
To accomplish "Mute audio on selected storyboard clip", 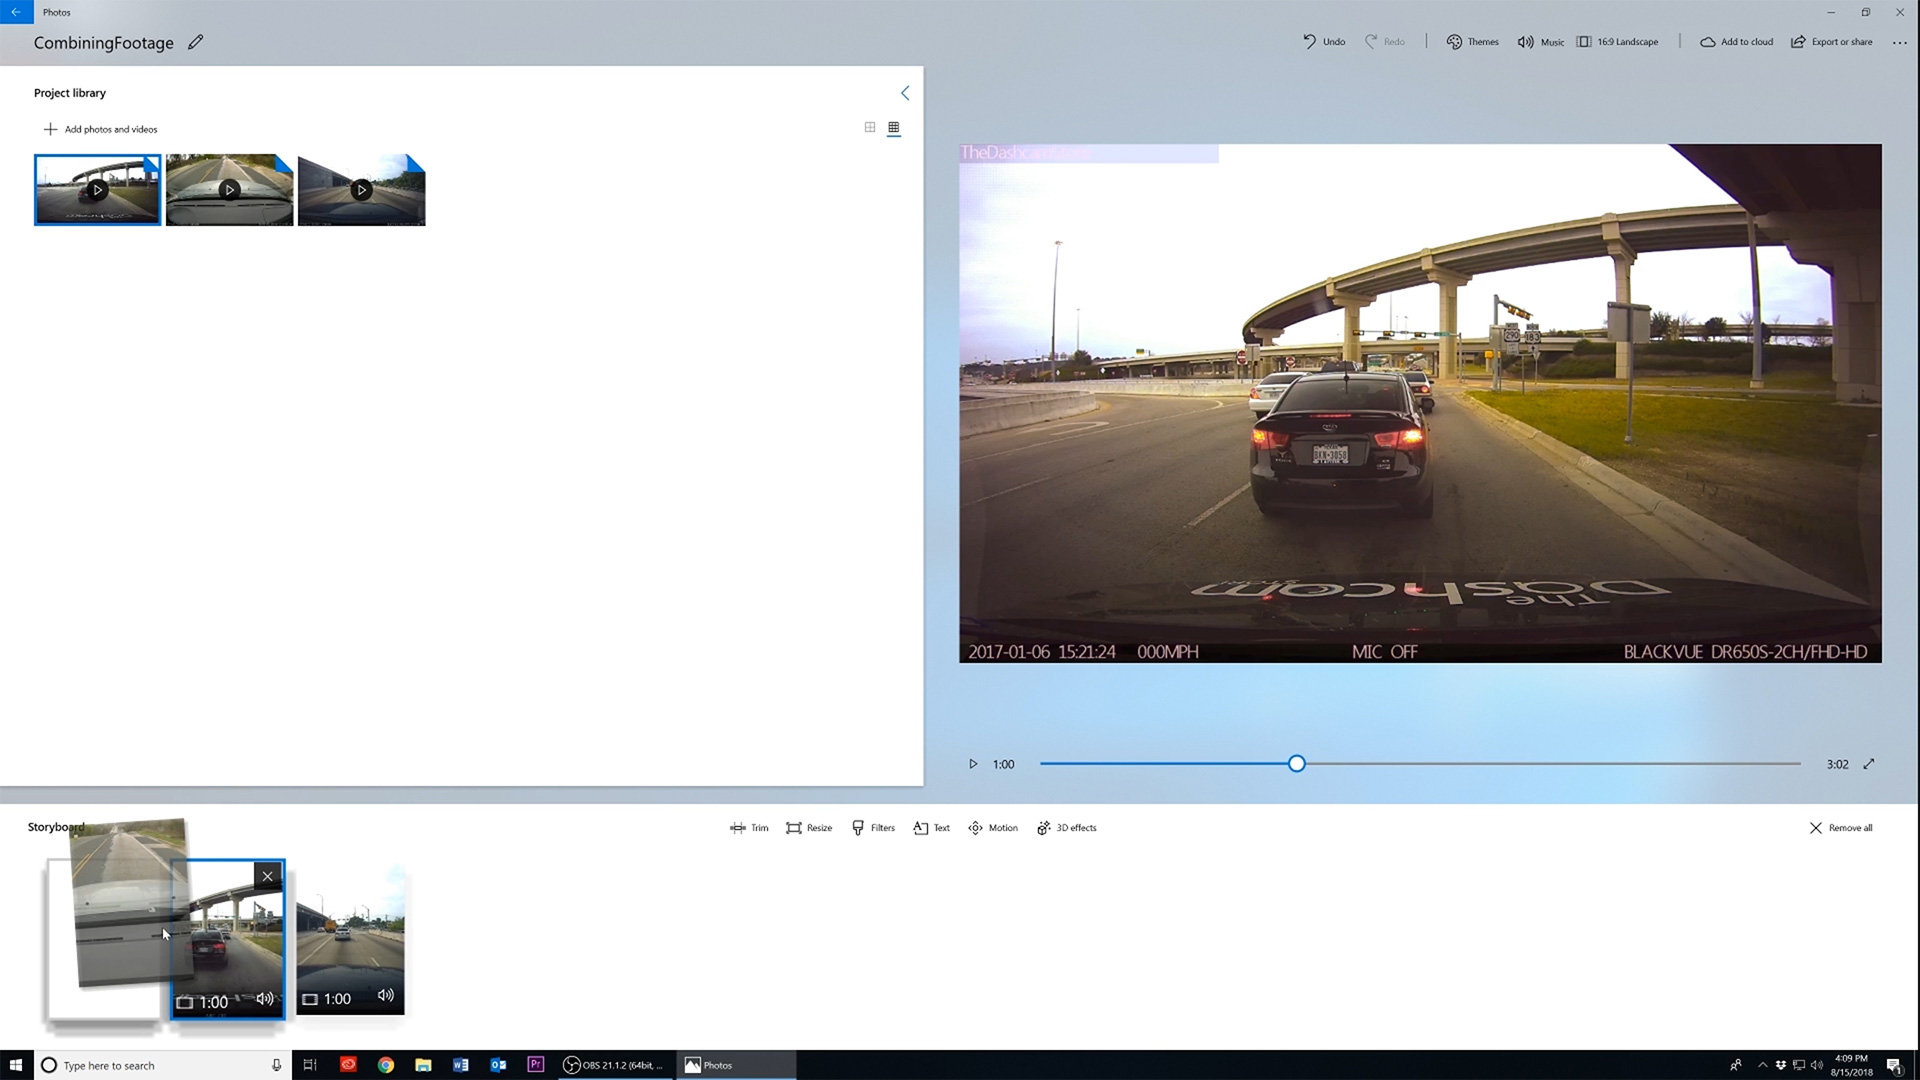I will tap(265, 999).
